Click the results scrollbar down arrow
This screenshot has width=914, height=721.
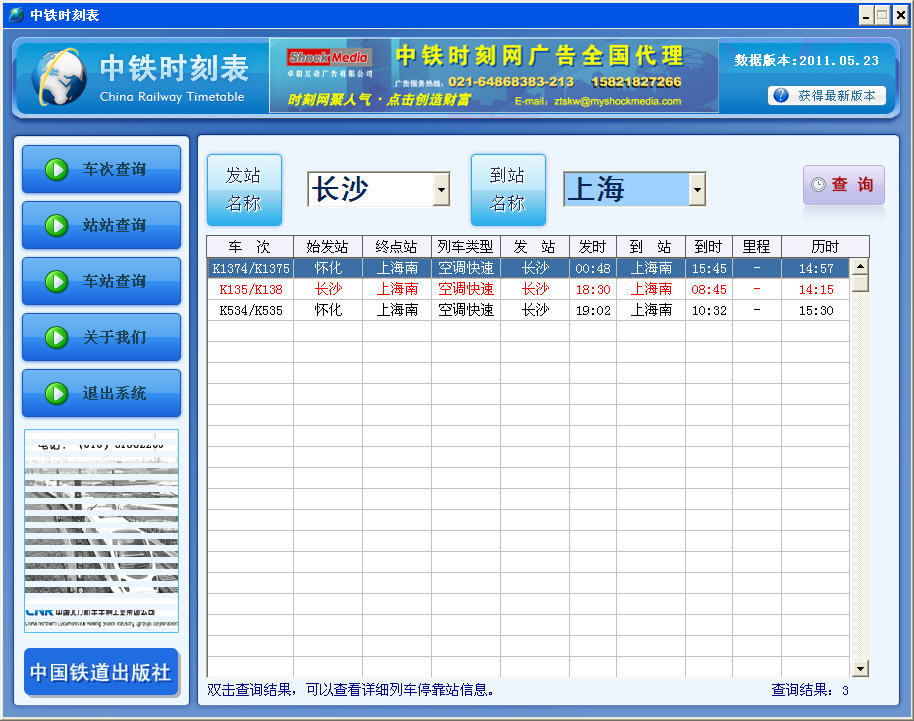coord(860,668)
